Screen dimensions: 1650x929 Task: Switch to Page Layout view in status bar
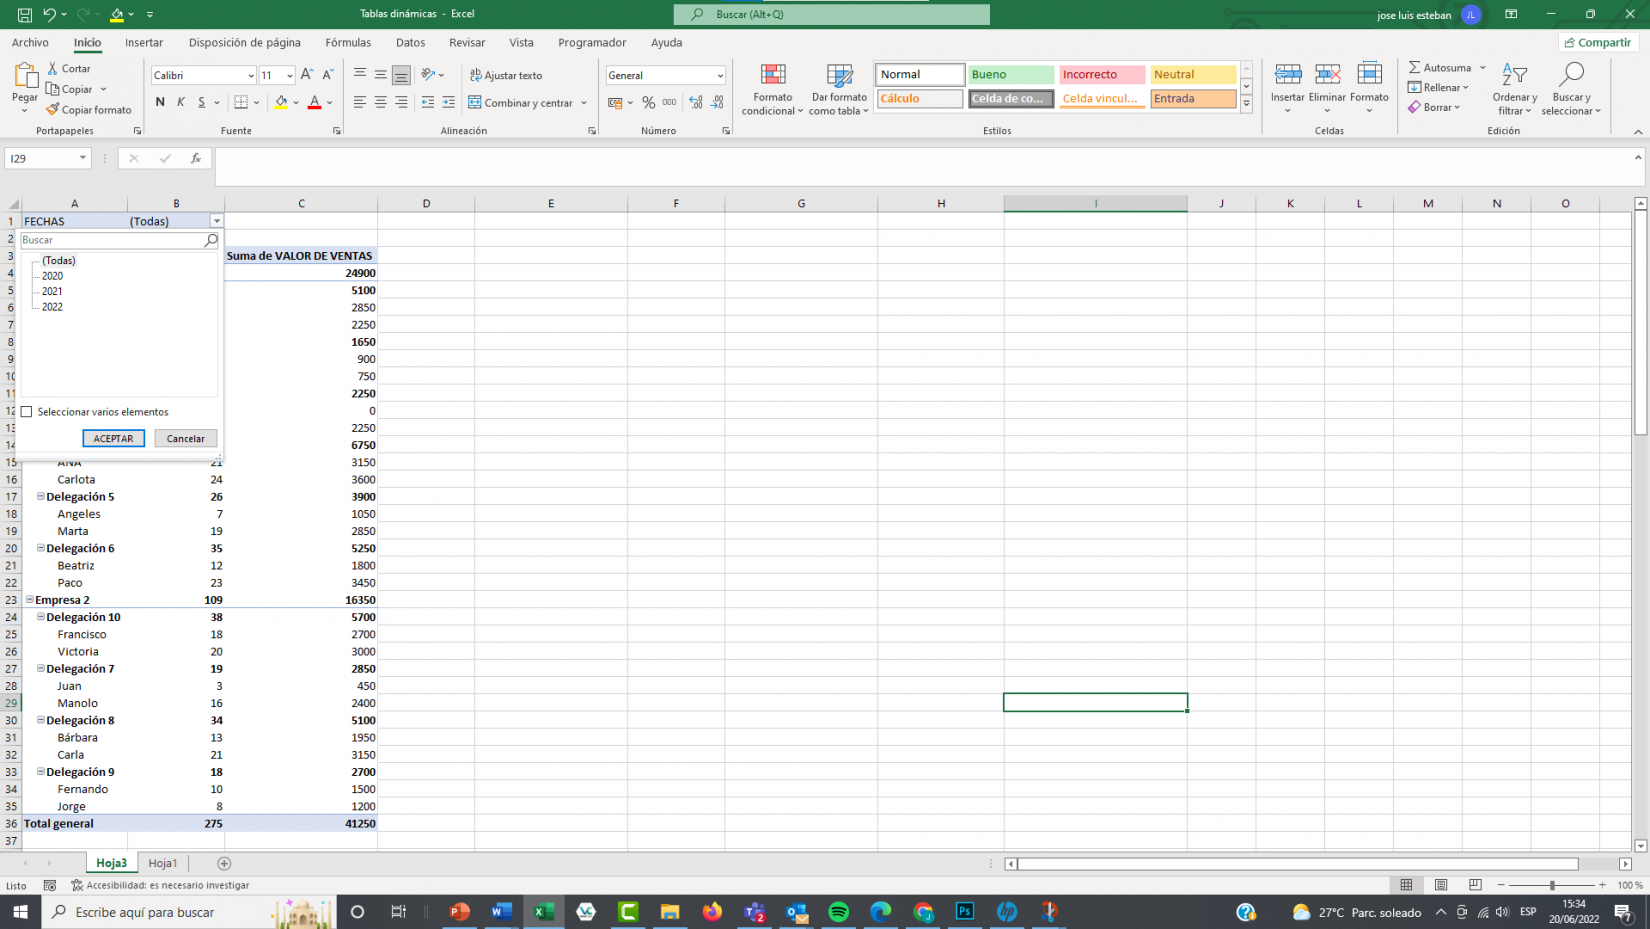[x=1441, y=885]
